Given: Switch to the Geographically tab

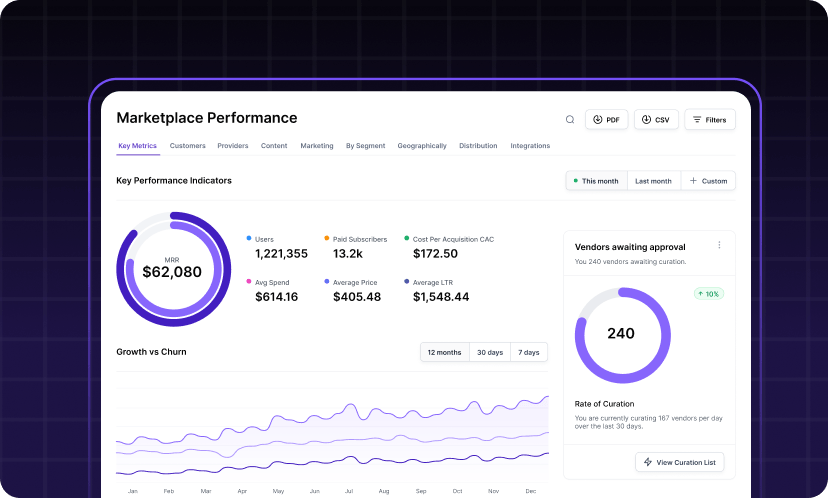Looking at the screenshot, I should (422, 146).
